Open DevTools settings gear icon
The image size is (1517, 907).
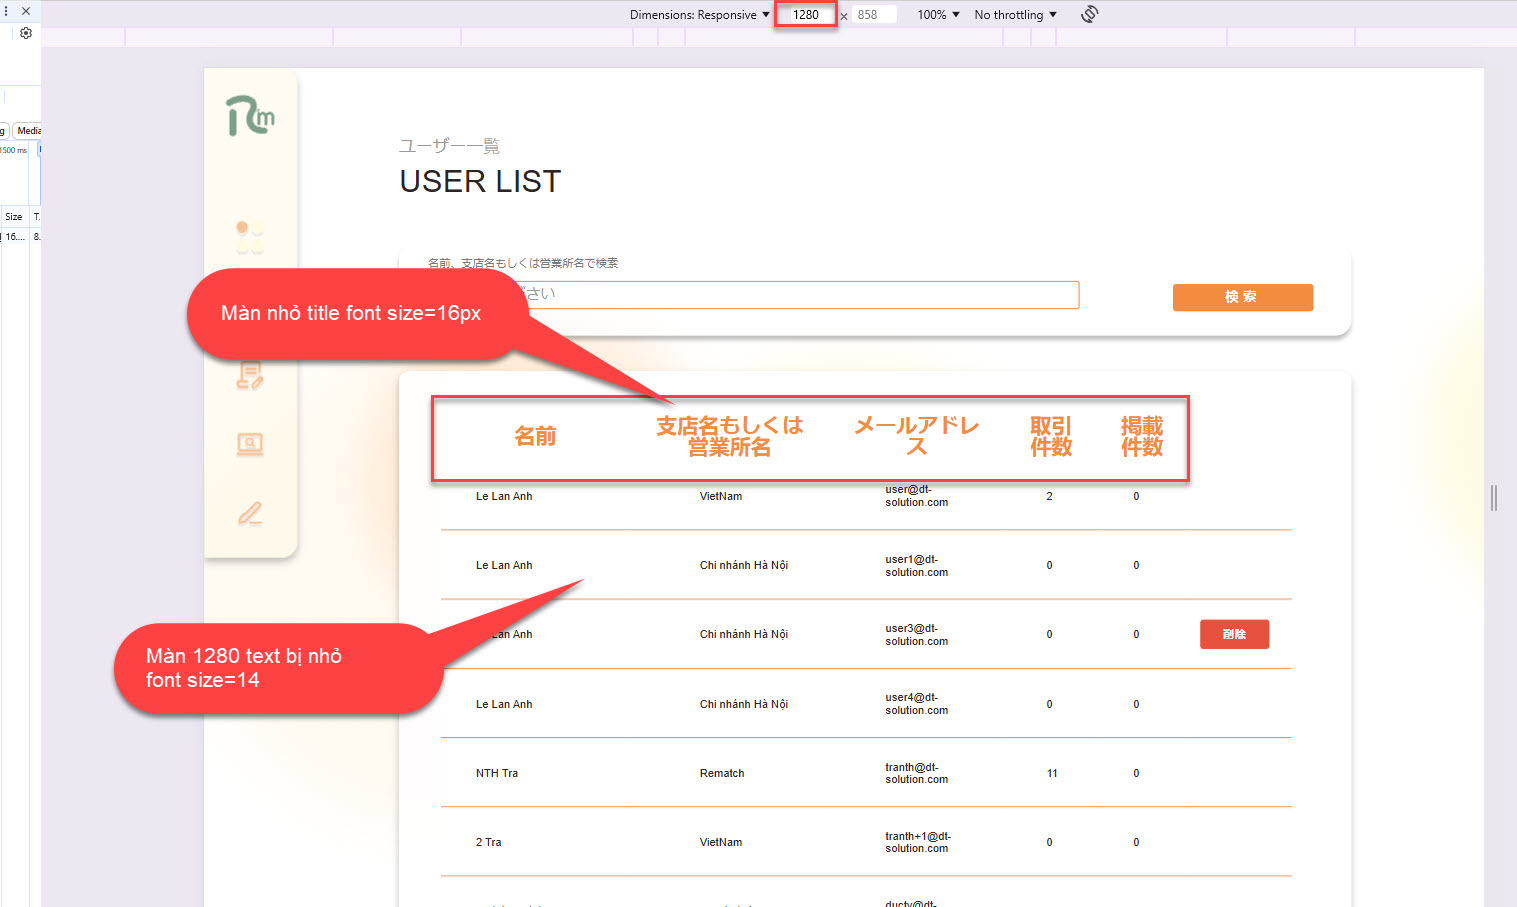(26, 33)
